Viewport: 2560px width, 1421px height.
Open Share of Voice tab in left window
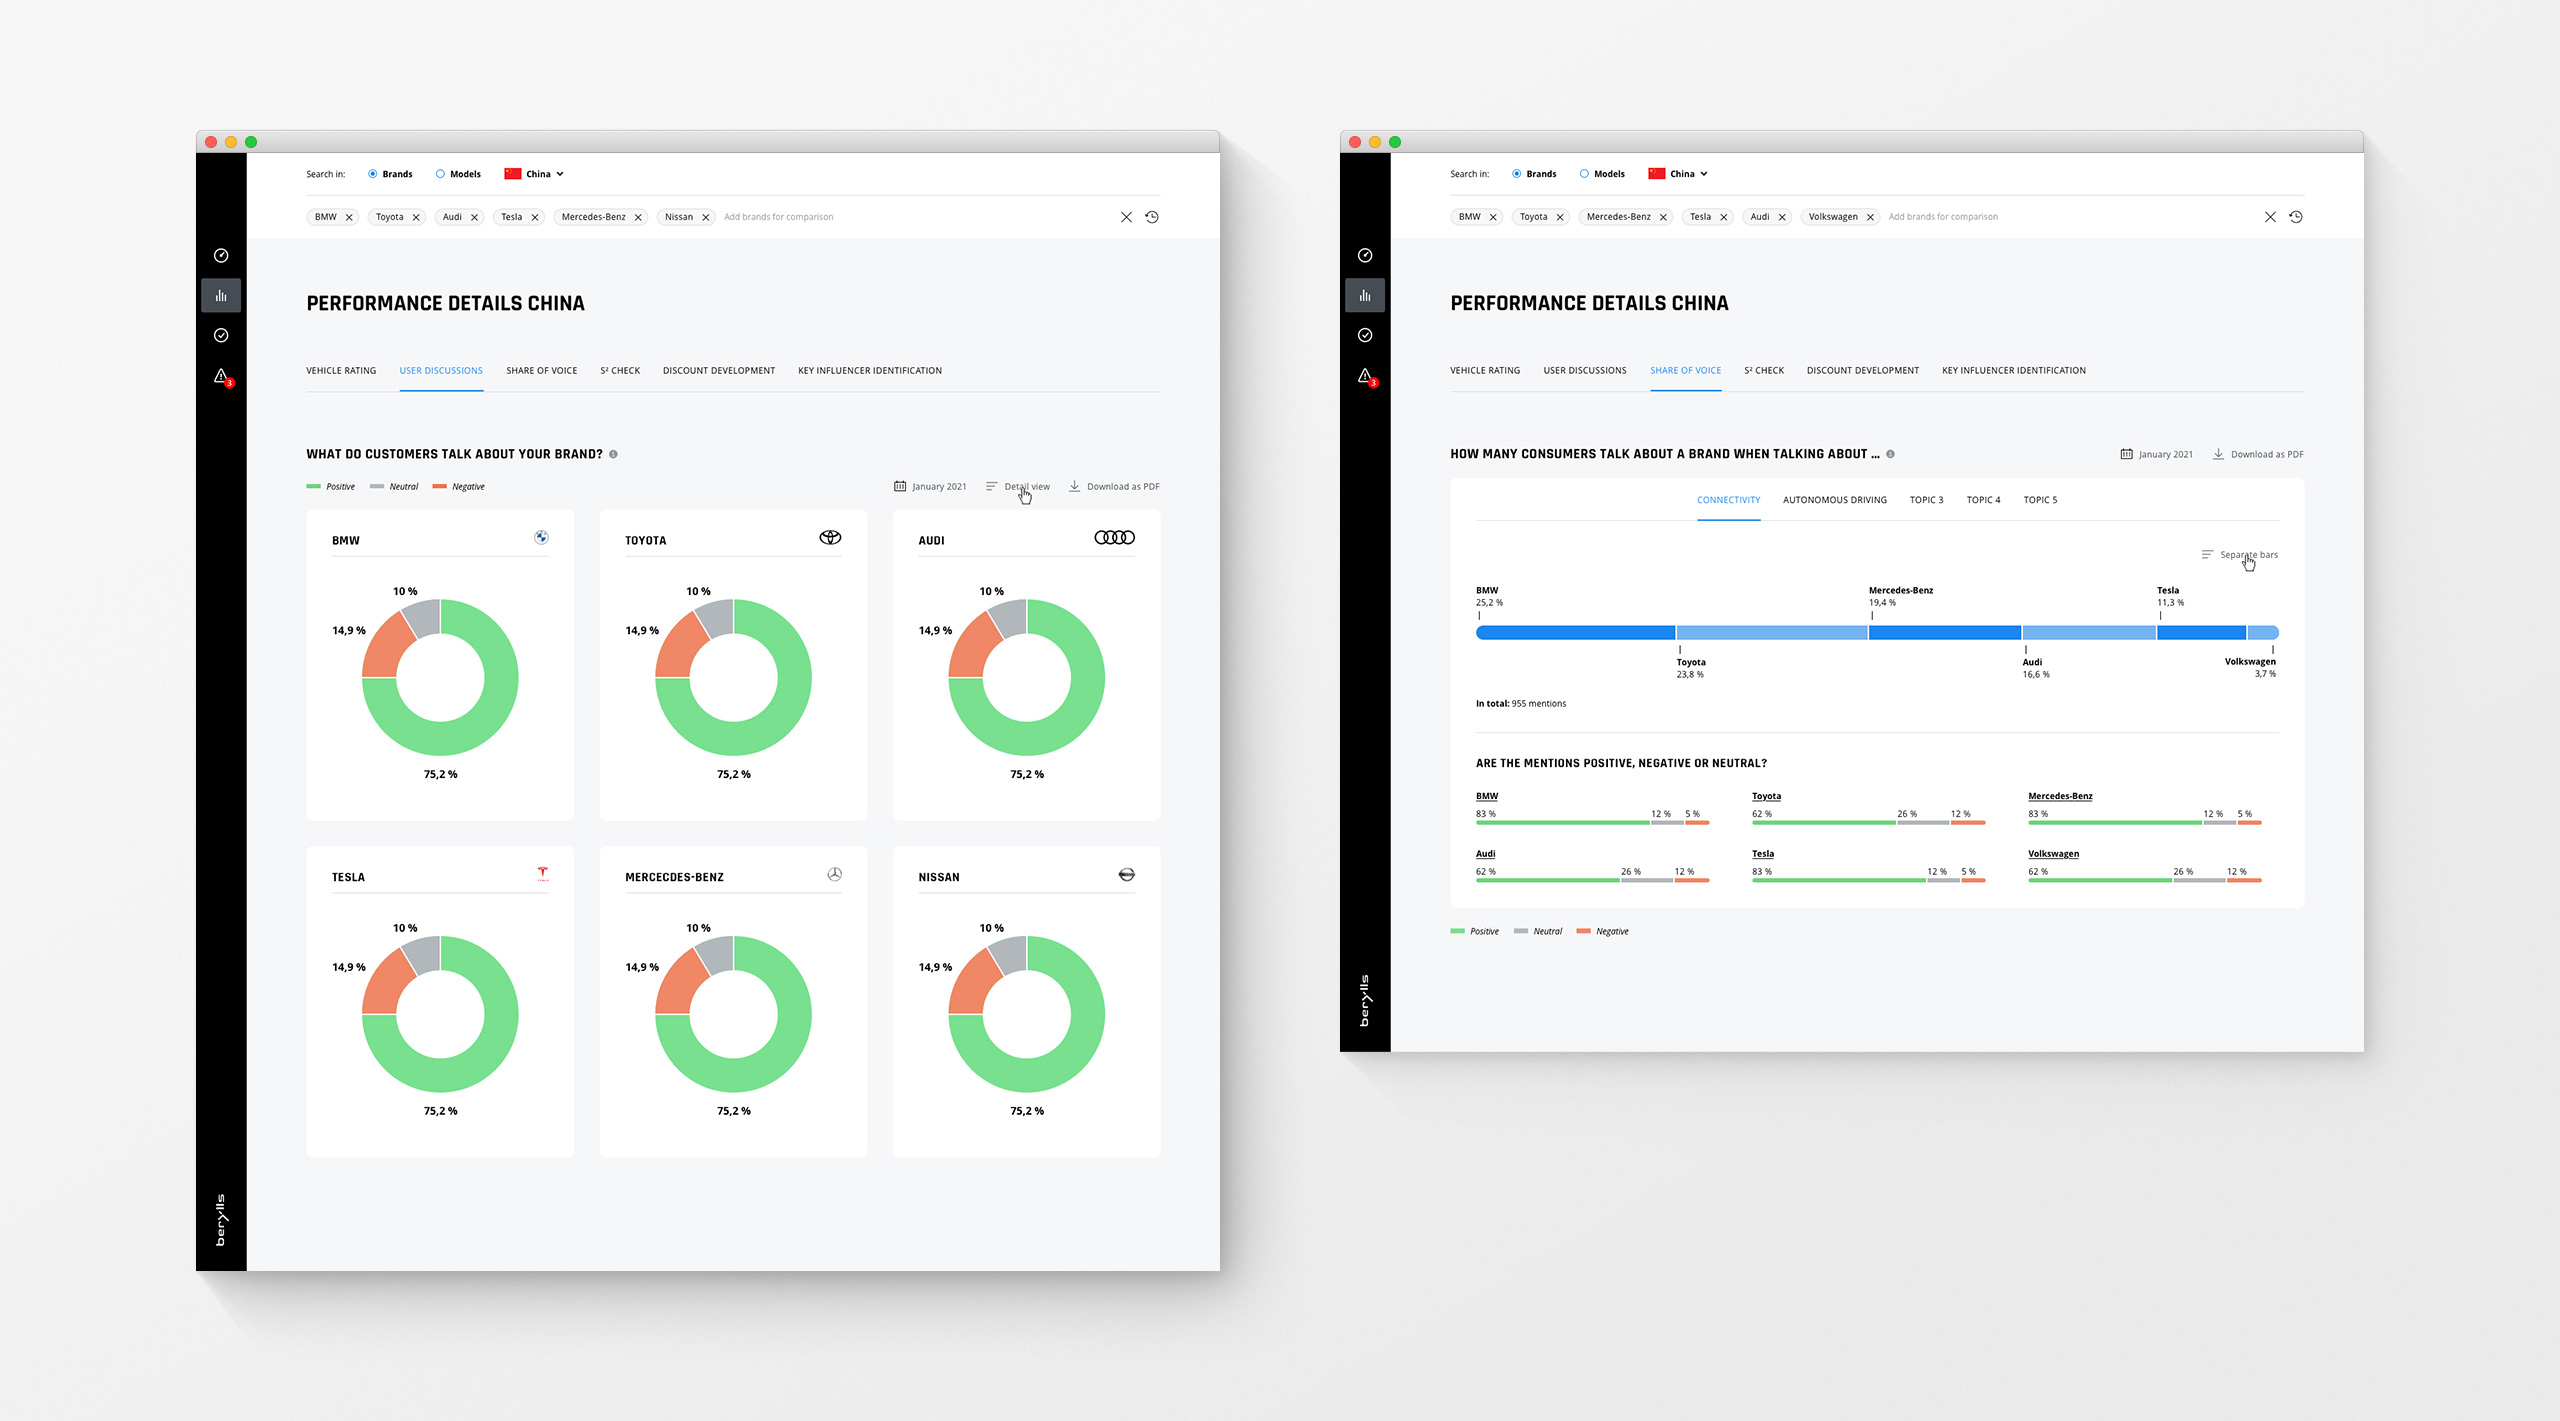pos(541,371)
